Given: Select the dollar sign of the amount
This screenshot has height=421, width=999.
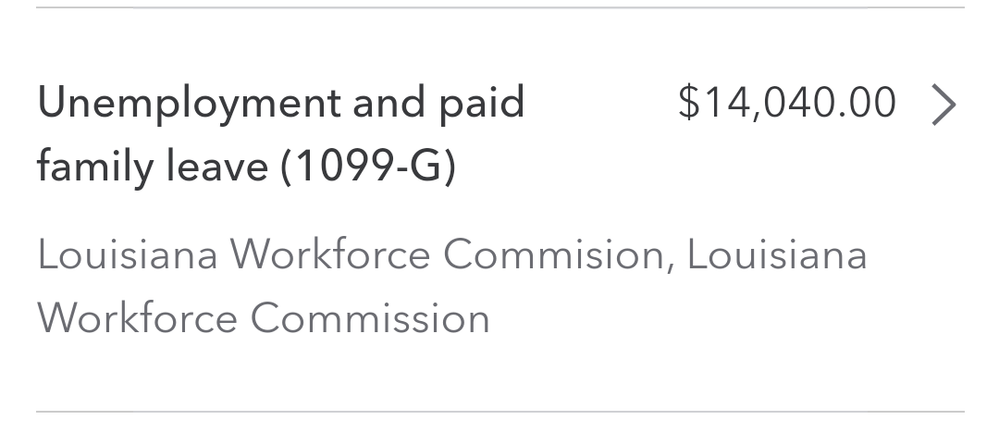Looking at the screenshot, I should point(688,103).
